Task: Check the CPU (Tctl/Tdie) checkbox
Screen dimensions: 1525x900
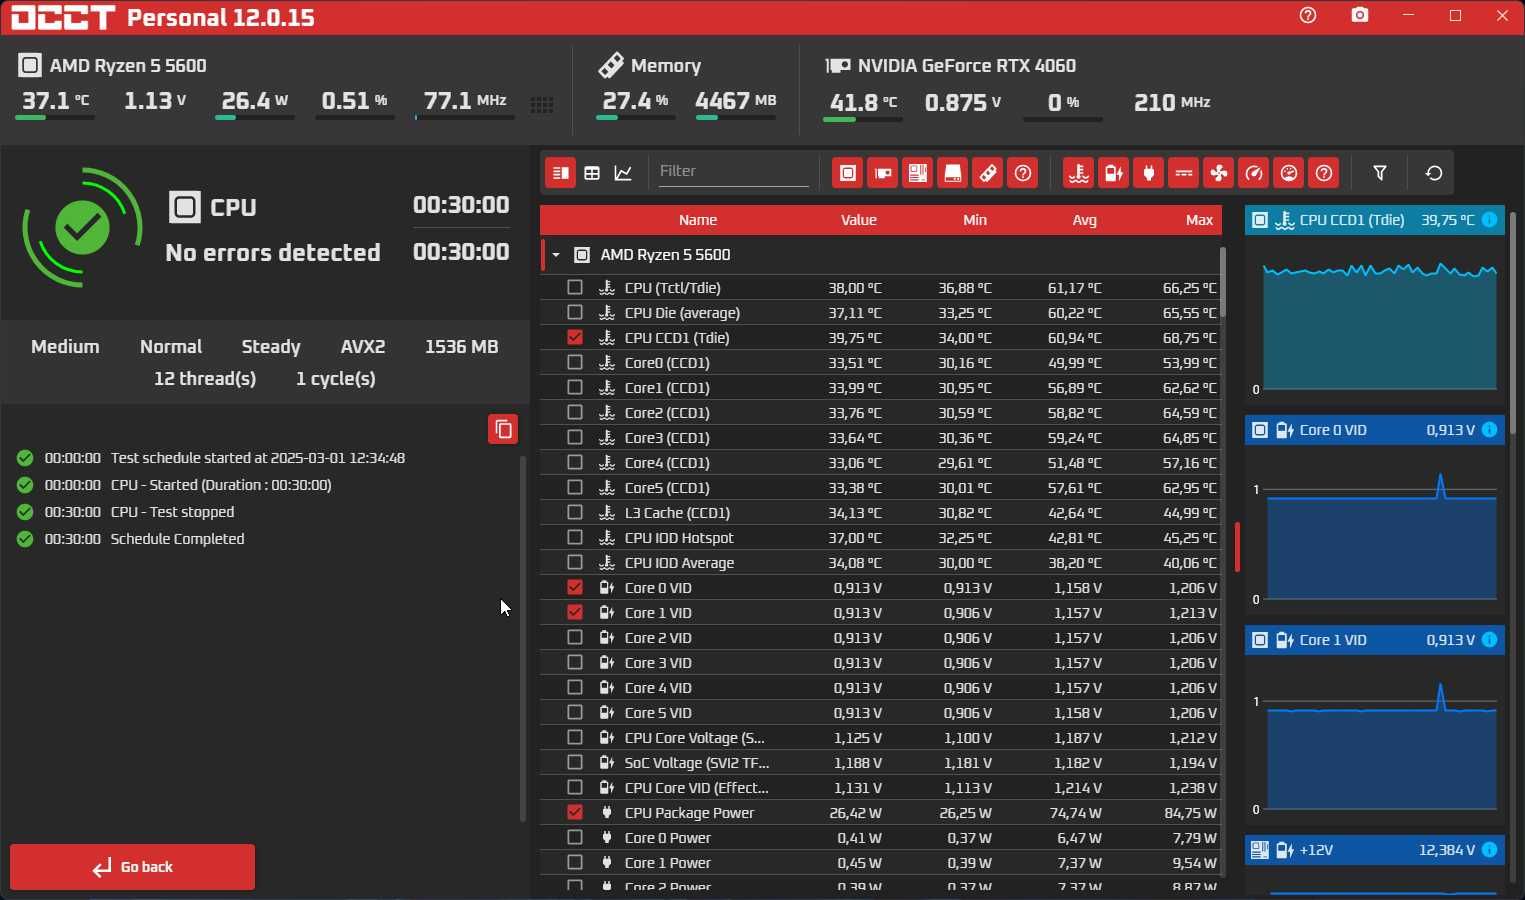Action: coord(575,287)
